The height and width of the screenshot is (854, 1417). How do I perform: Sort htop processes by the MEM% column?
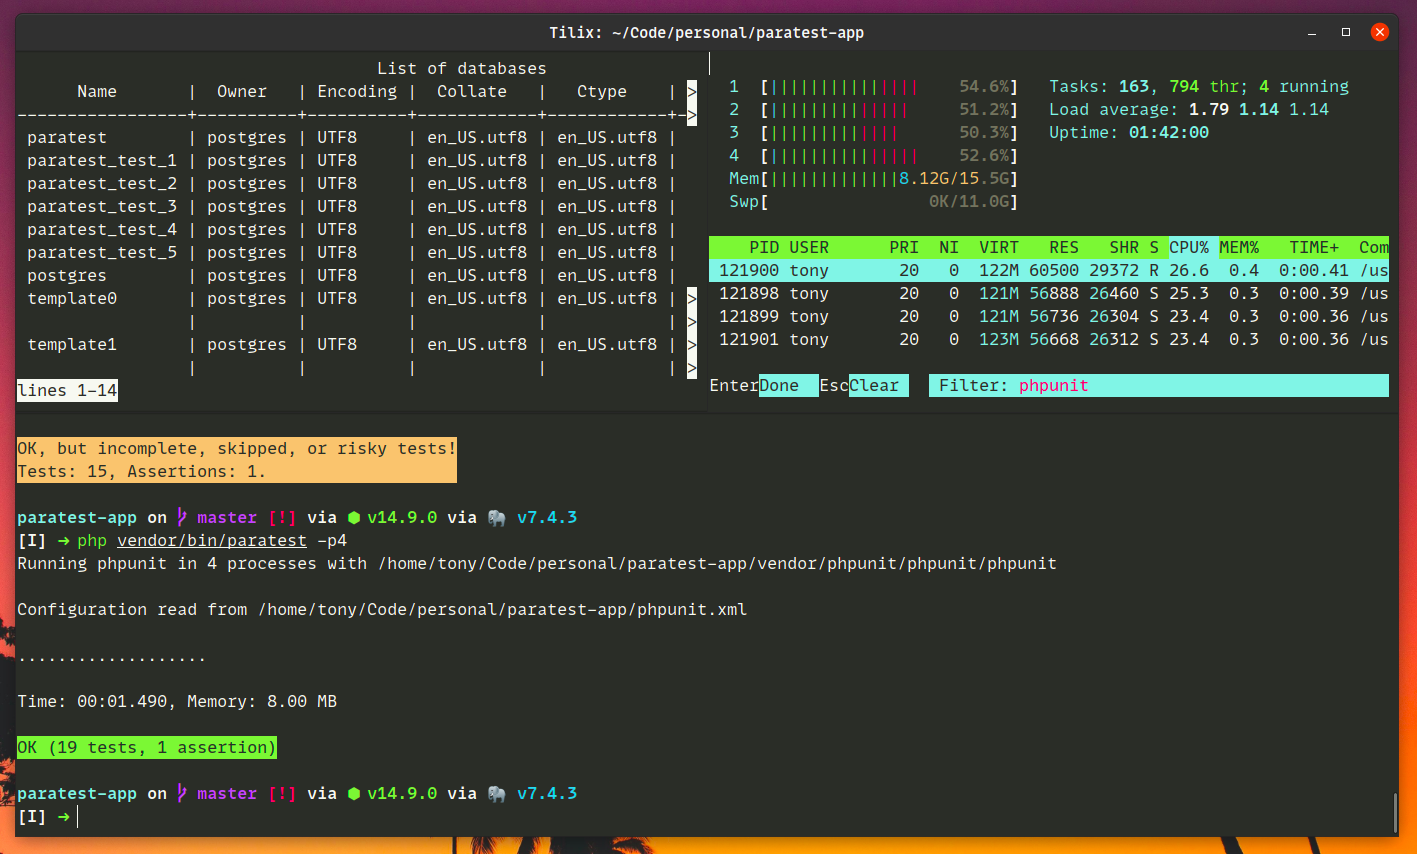tap(1239, 247)
